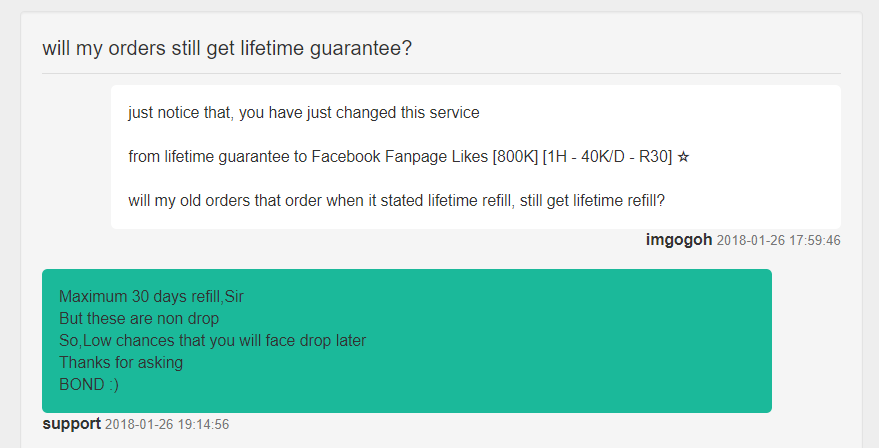Click the support username label

pyautogui.click(x=72, y=424)
